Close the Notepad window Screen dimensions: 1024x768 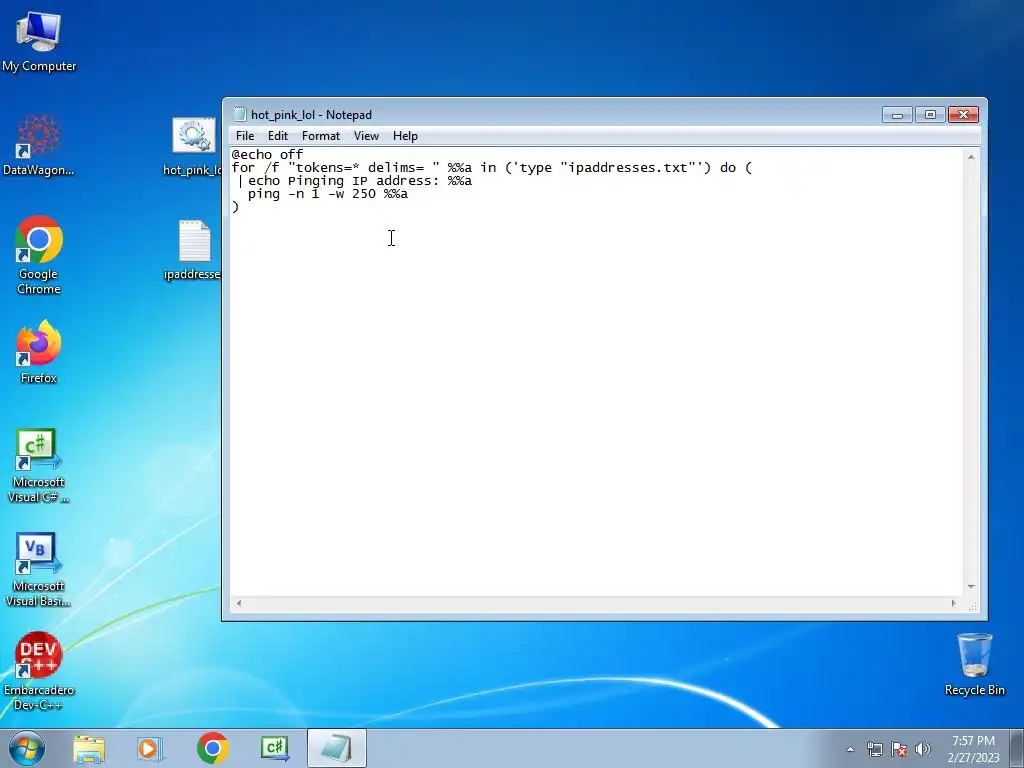pos(963,115)
